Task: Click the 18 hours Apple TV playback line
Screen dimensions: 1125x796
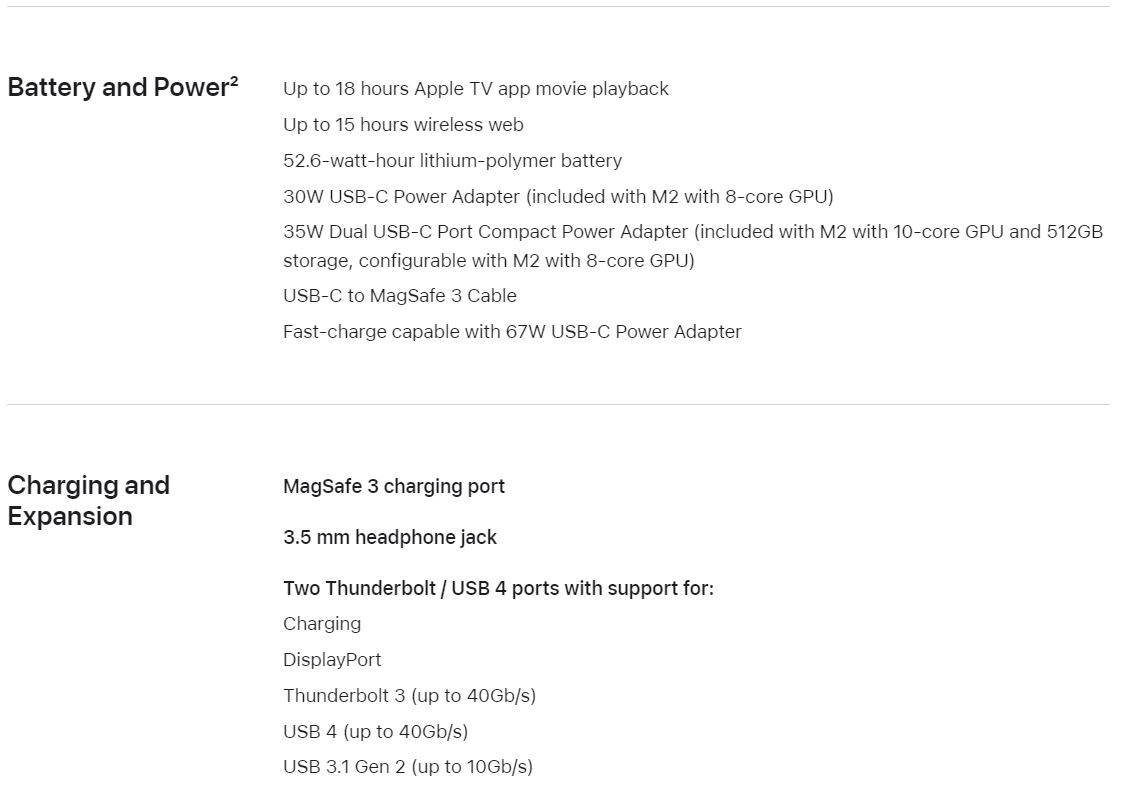Action: pos(476,89)
